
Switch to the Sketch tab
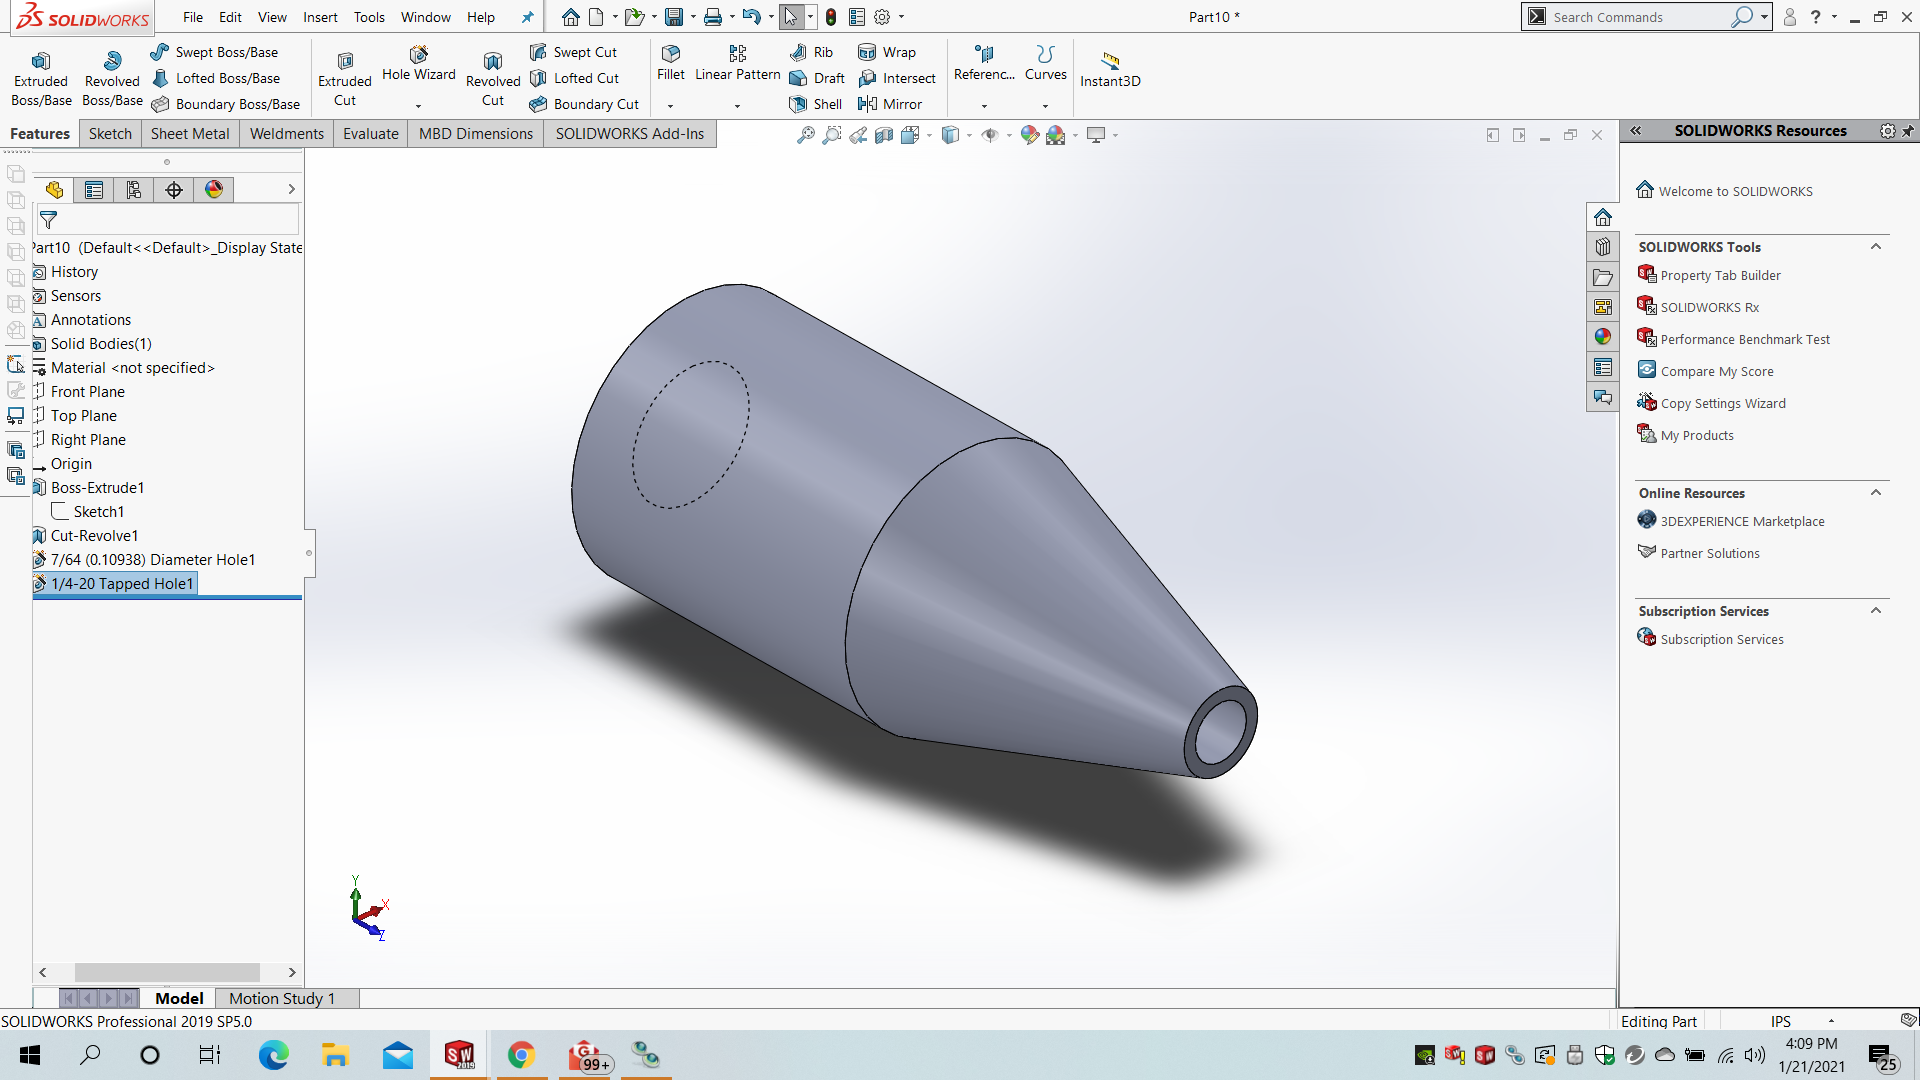(x=110, y=134)
